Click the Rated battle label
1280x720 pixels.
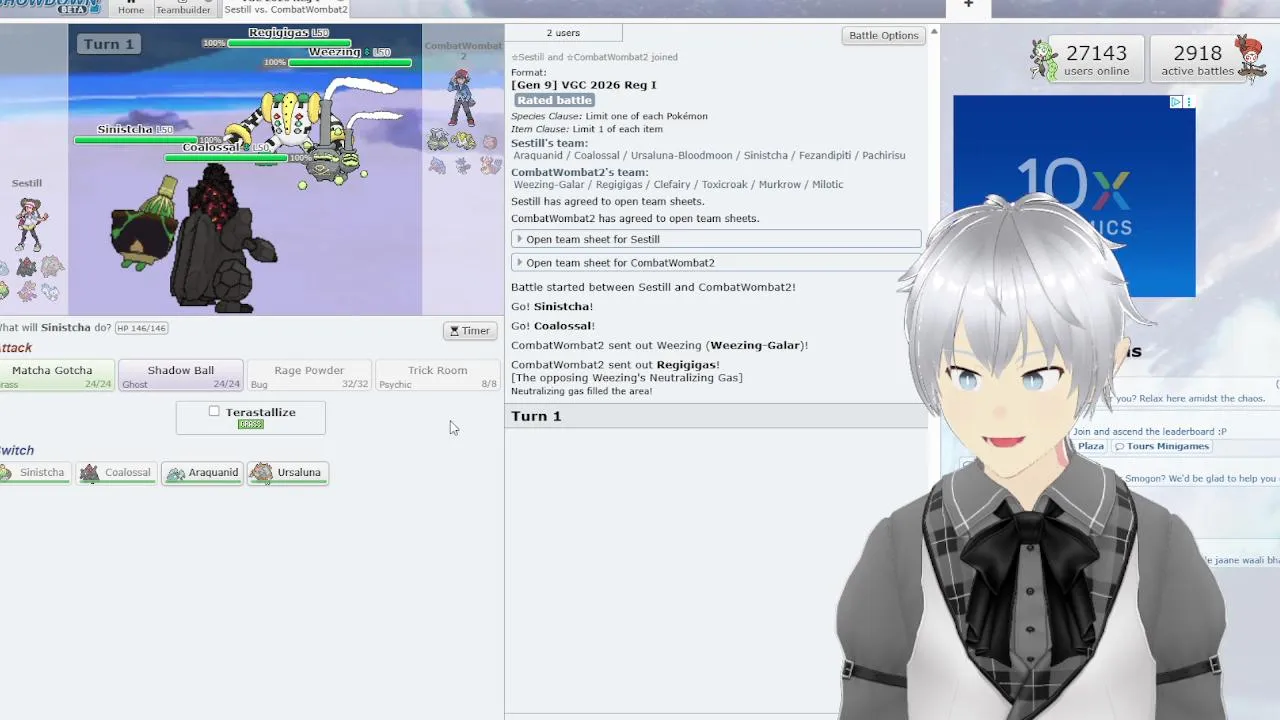pos(555,100)
